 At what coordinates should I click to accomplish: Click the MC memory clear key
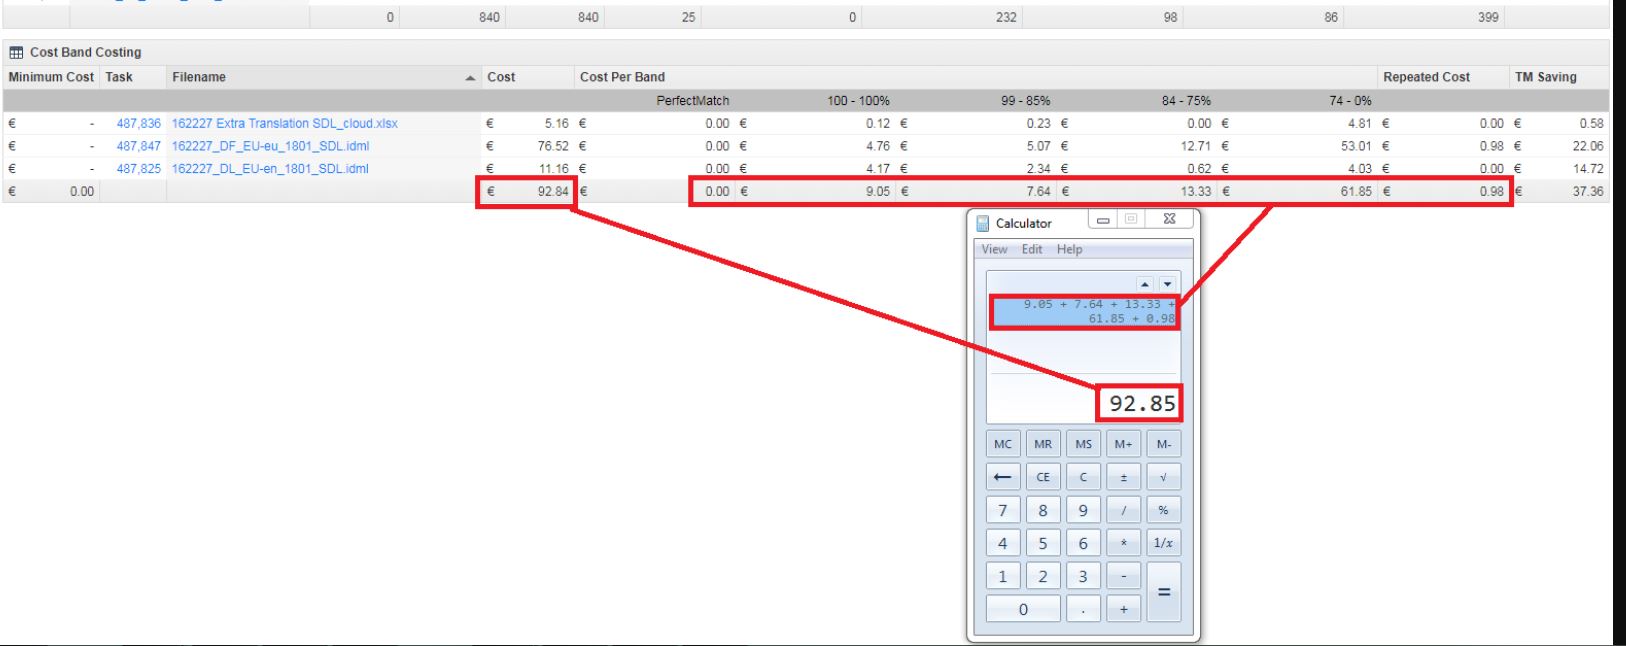click(x=1003, y=444)
